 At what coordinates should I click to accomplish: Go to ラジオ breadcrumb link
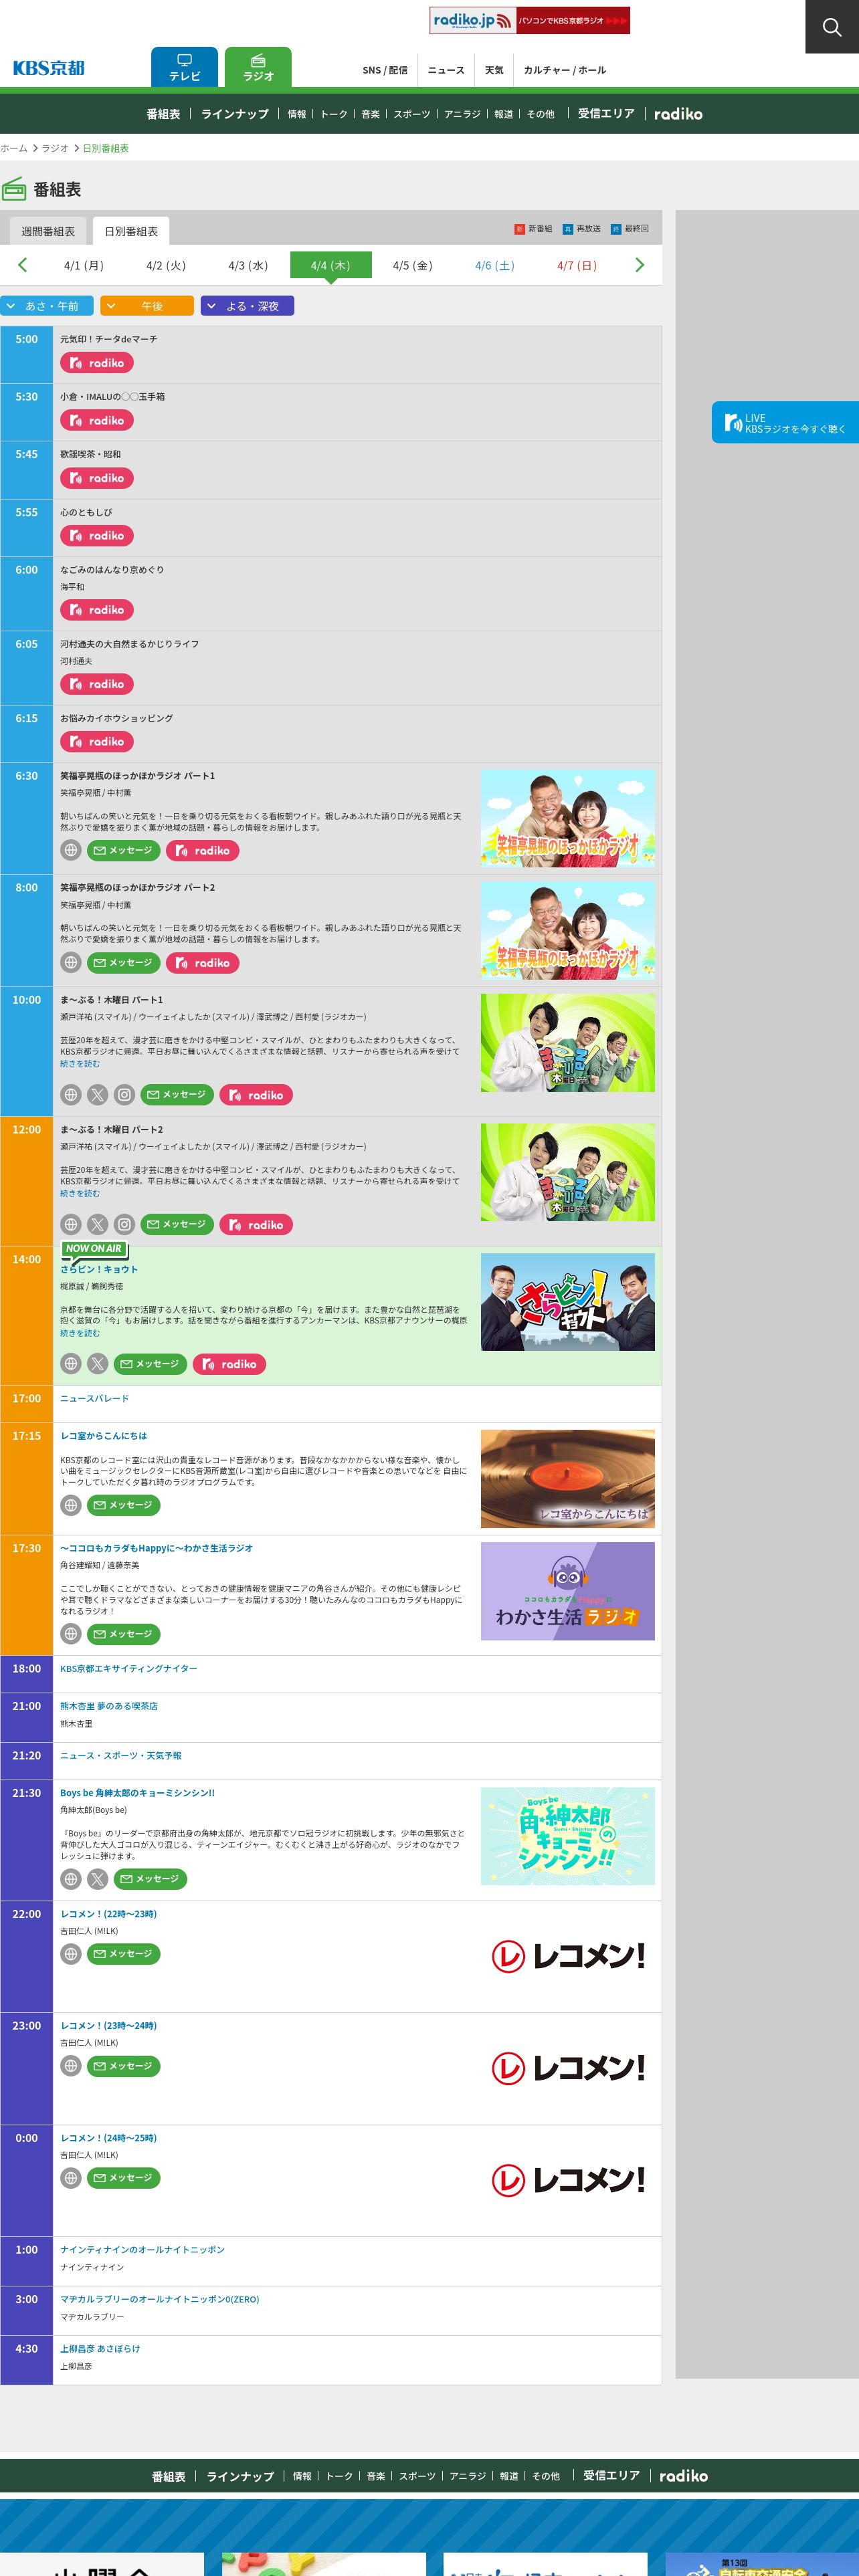[x=55, y=148]
